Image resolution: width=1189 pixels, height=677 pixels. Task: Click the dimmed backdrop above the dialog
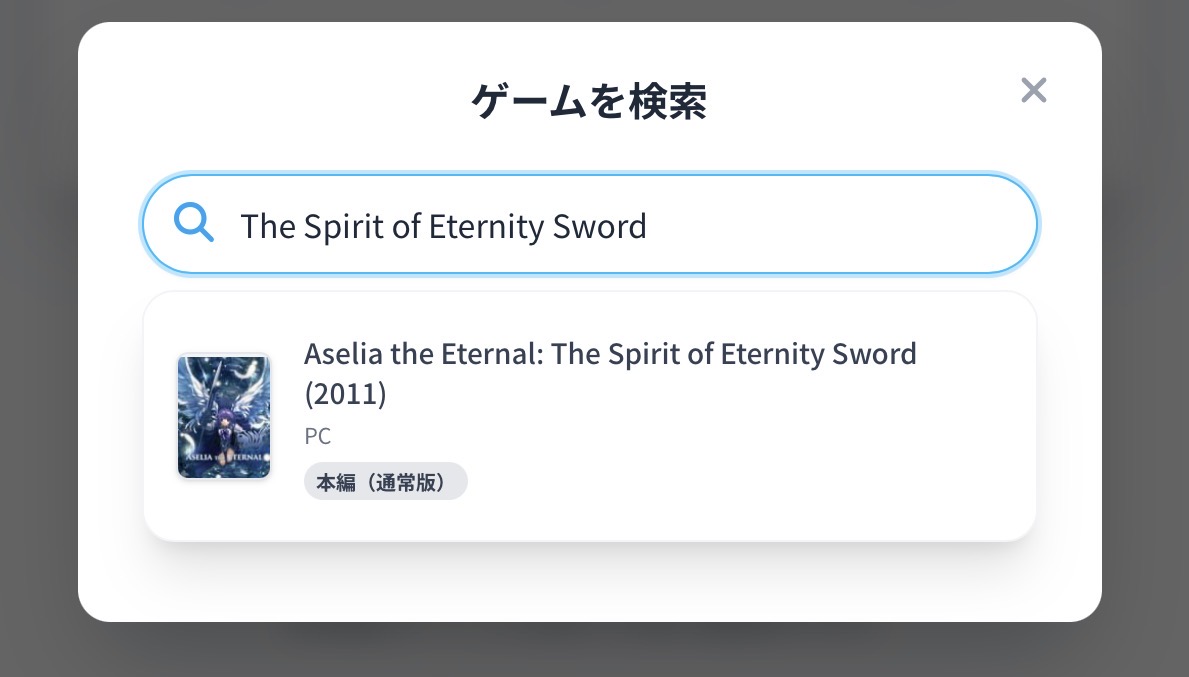pos(590,10)
